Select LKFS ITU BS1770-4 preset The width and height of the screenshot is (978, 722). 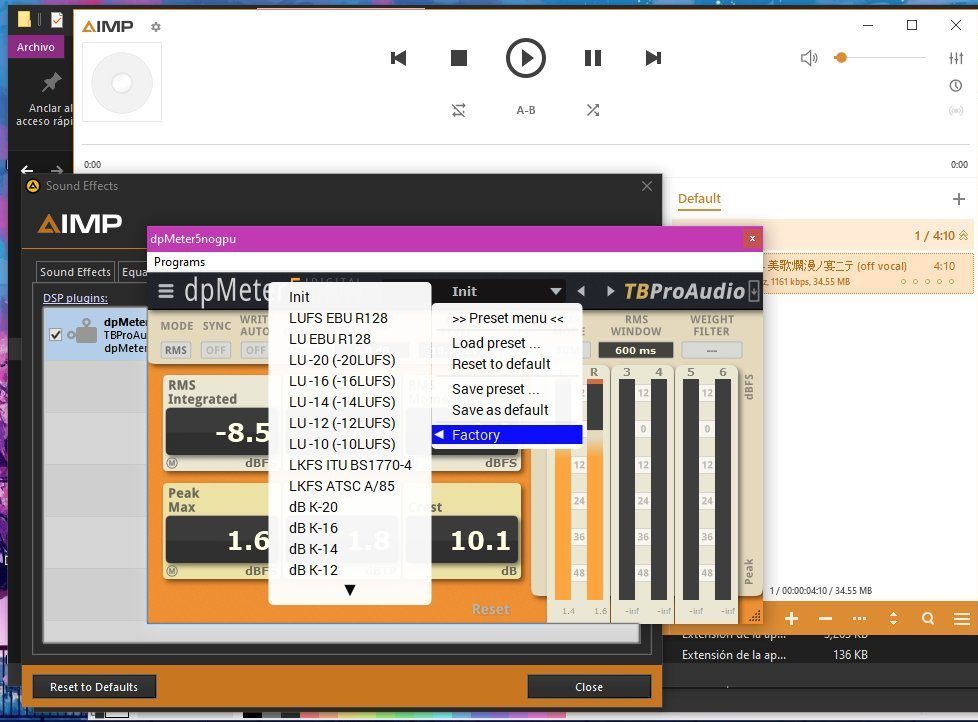point(350,465)
